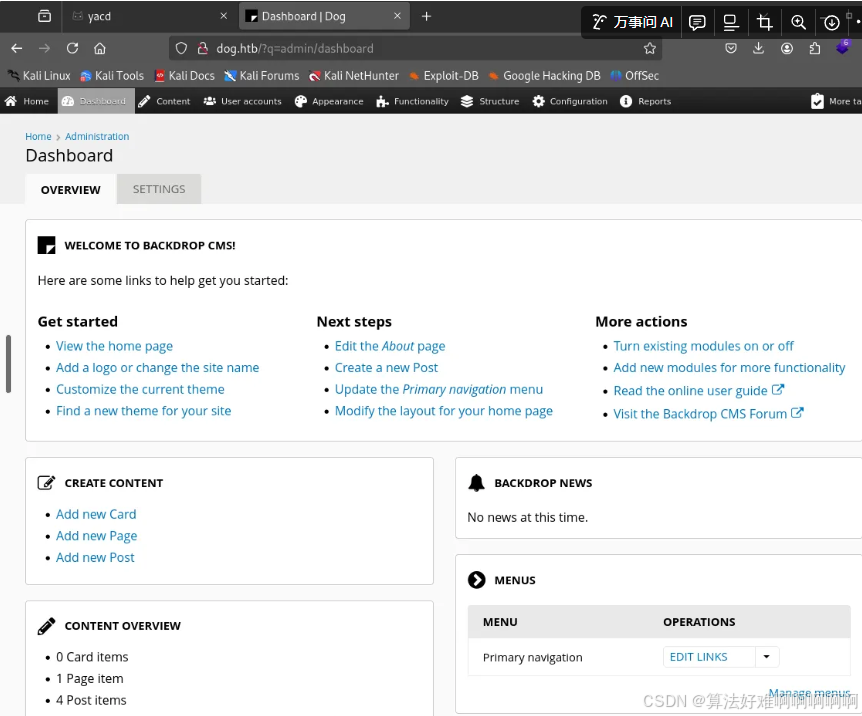Open the Kali Tools bookmark
Viewport: 862px width, 716px height.
click(x=112, y=76)
